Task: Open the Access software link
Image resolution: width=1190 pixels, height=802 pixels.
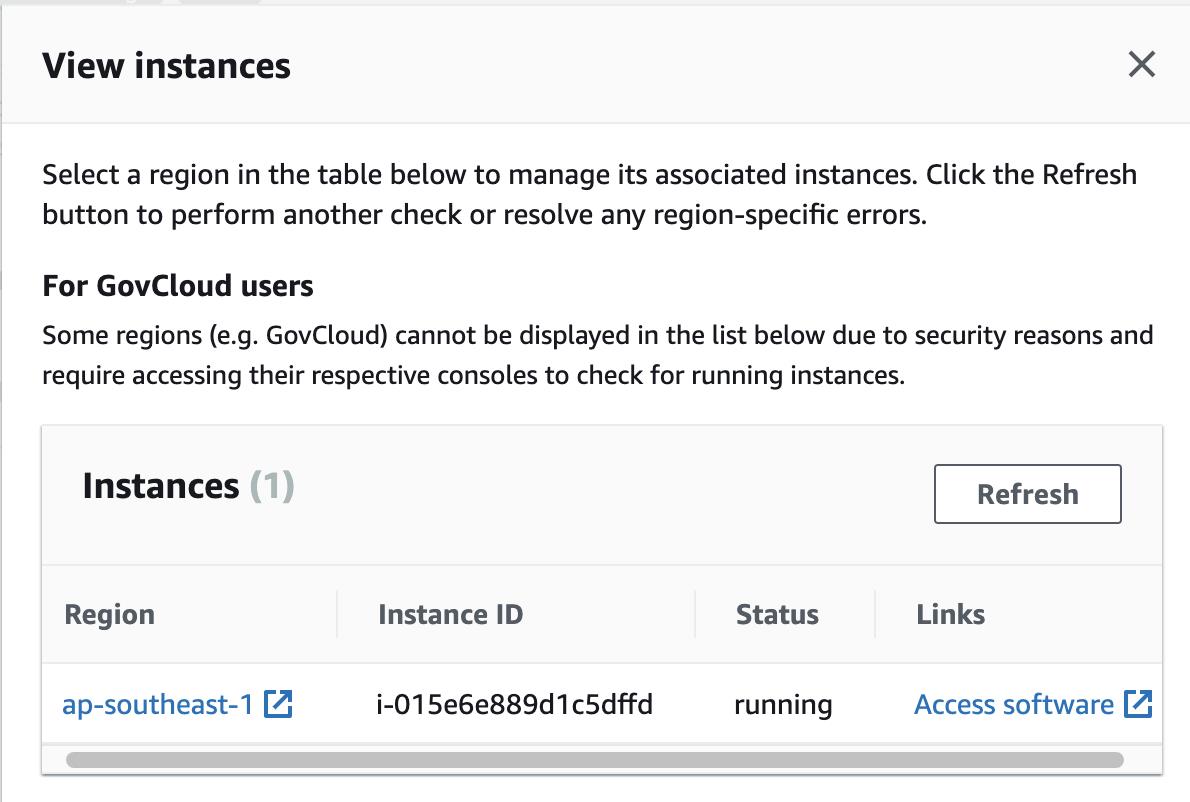Action: (1013, 704)
